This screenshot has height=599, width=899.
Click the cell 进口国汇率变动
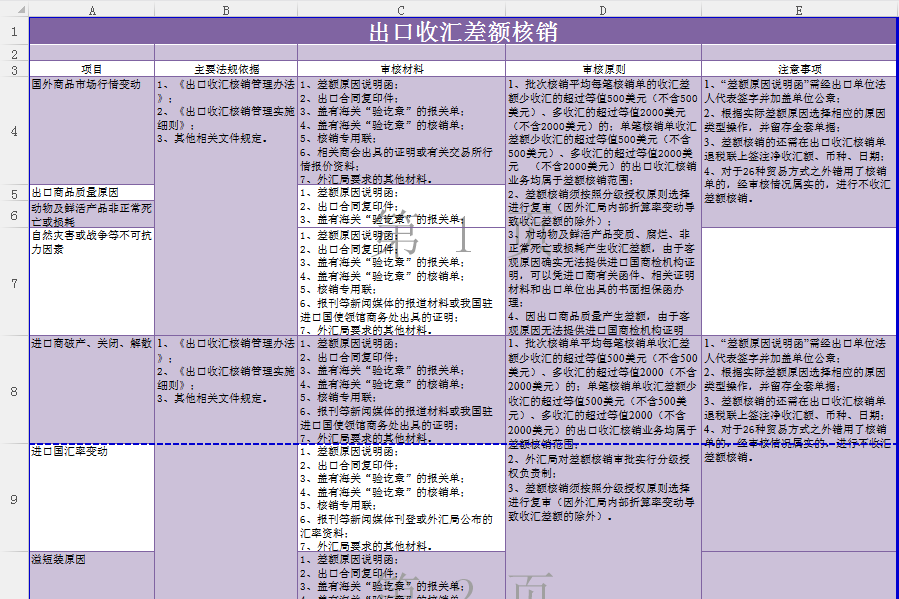click(x=92, y=498)
